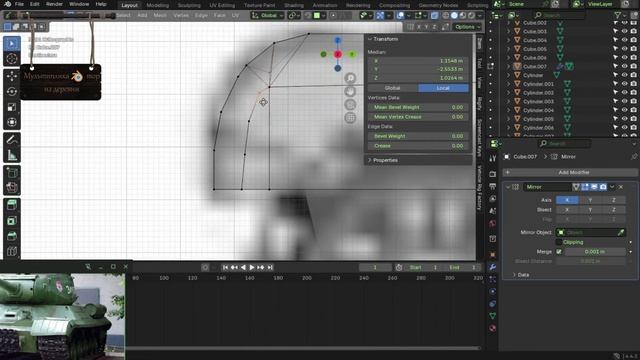The image size is (640, 360).
Task: Toggle the camera view icon in viewport
Action: (x=350, y=104)
